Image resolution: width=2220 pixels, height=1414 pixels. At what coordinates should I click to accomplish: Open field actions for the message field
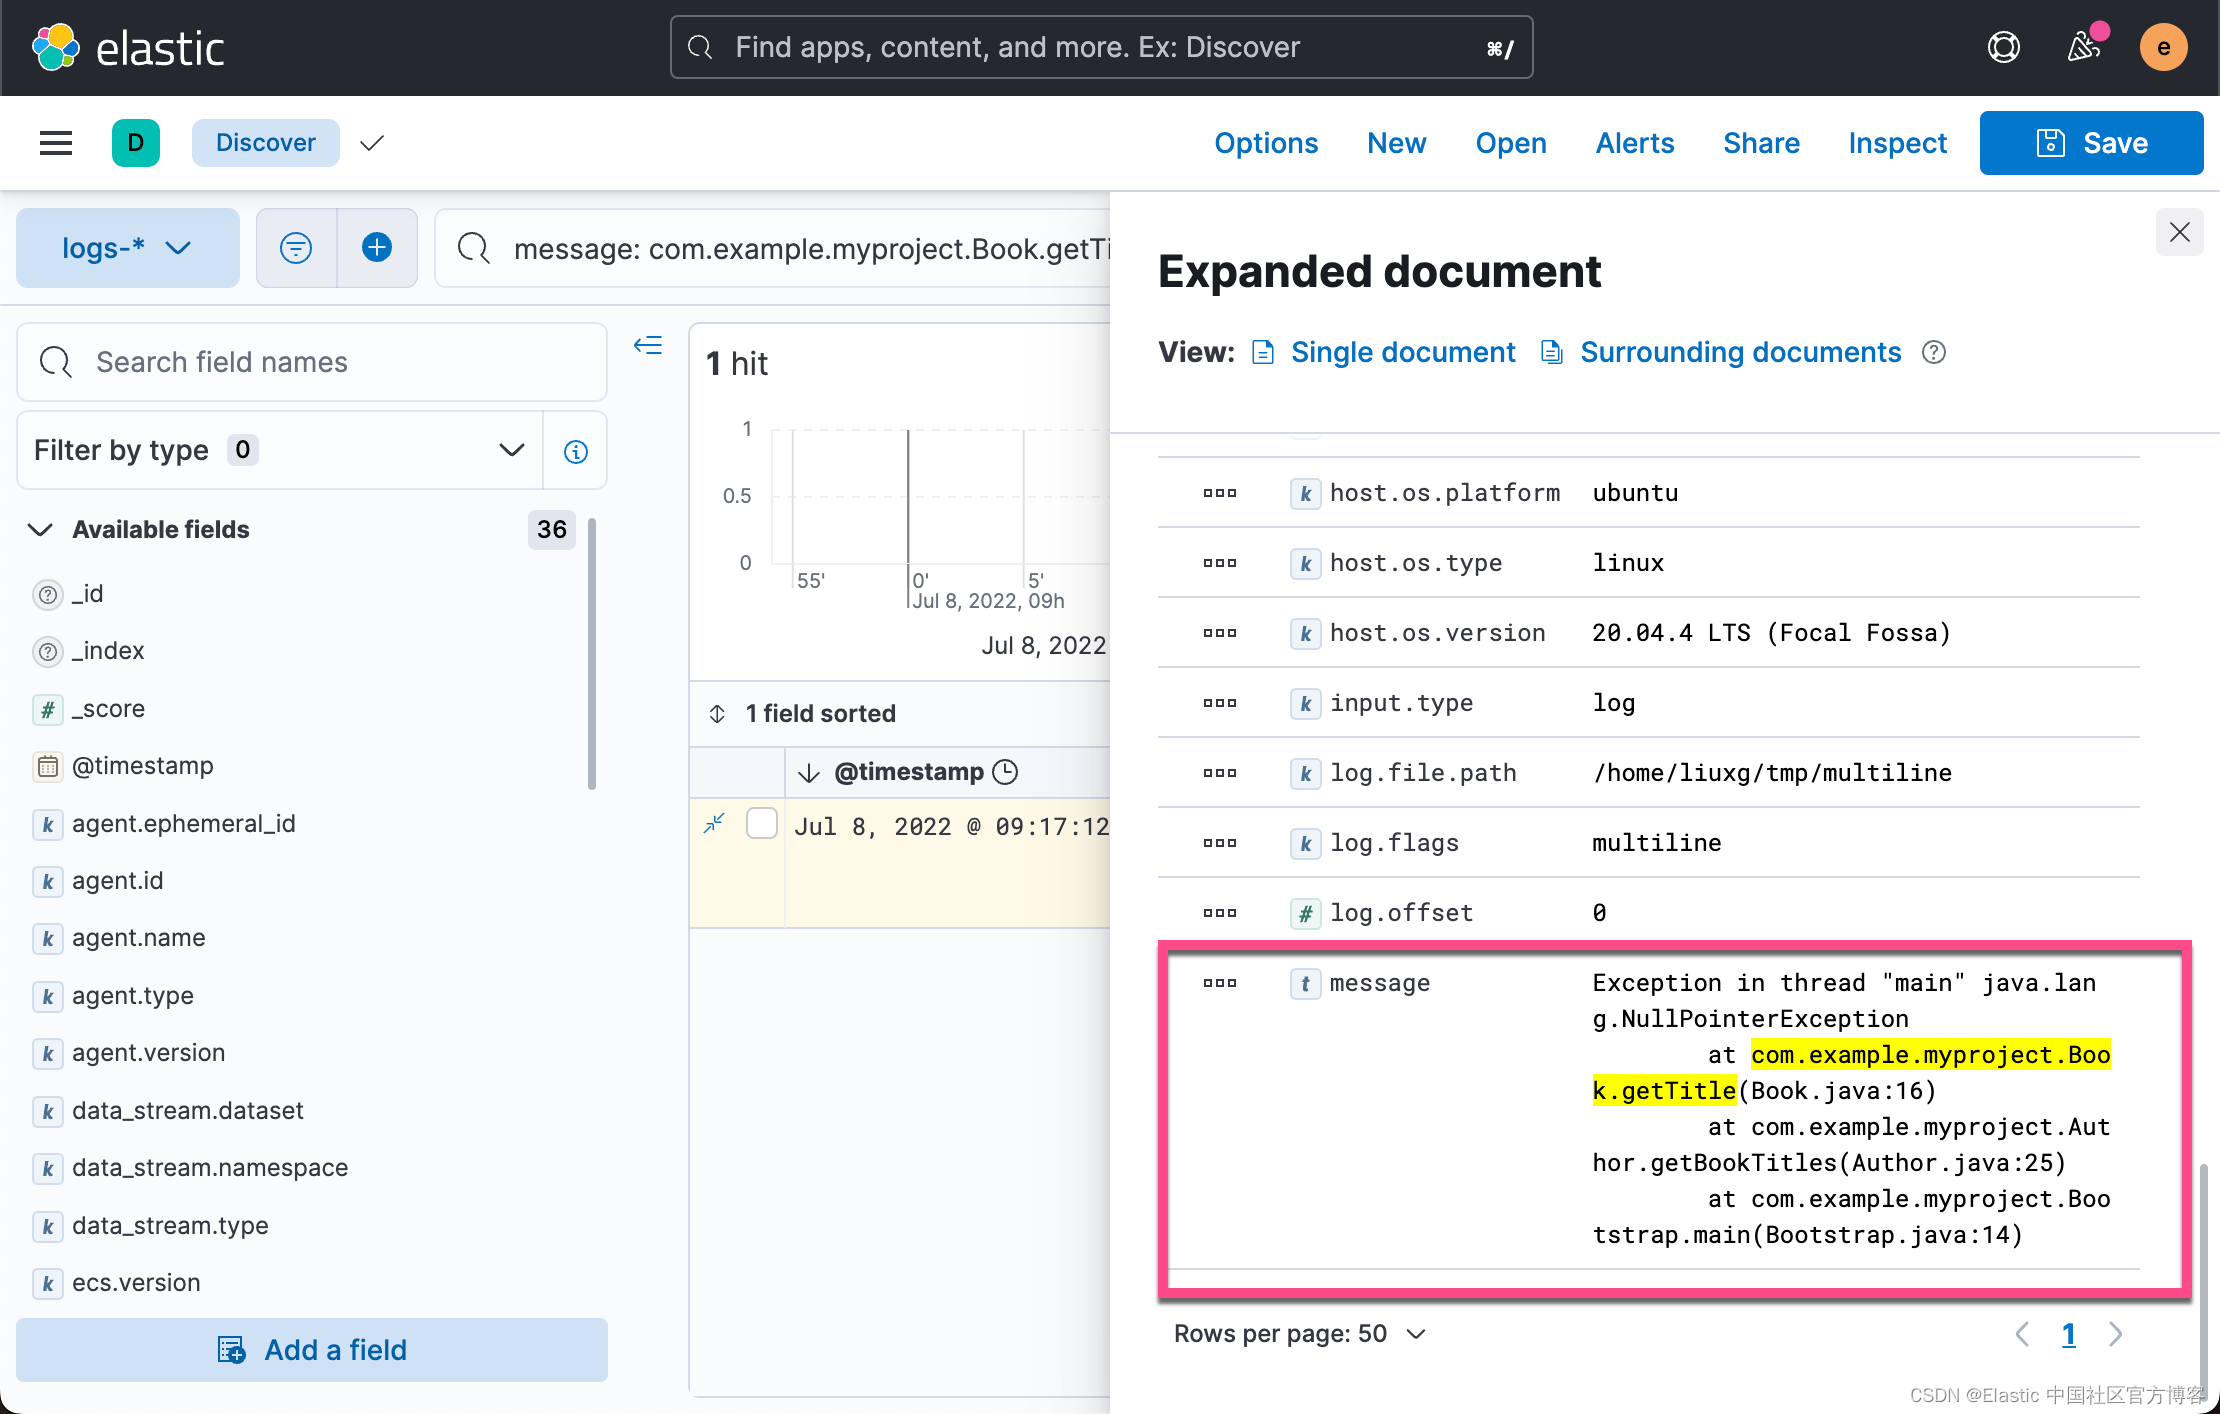1219,983
